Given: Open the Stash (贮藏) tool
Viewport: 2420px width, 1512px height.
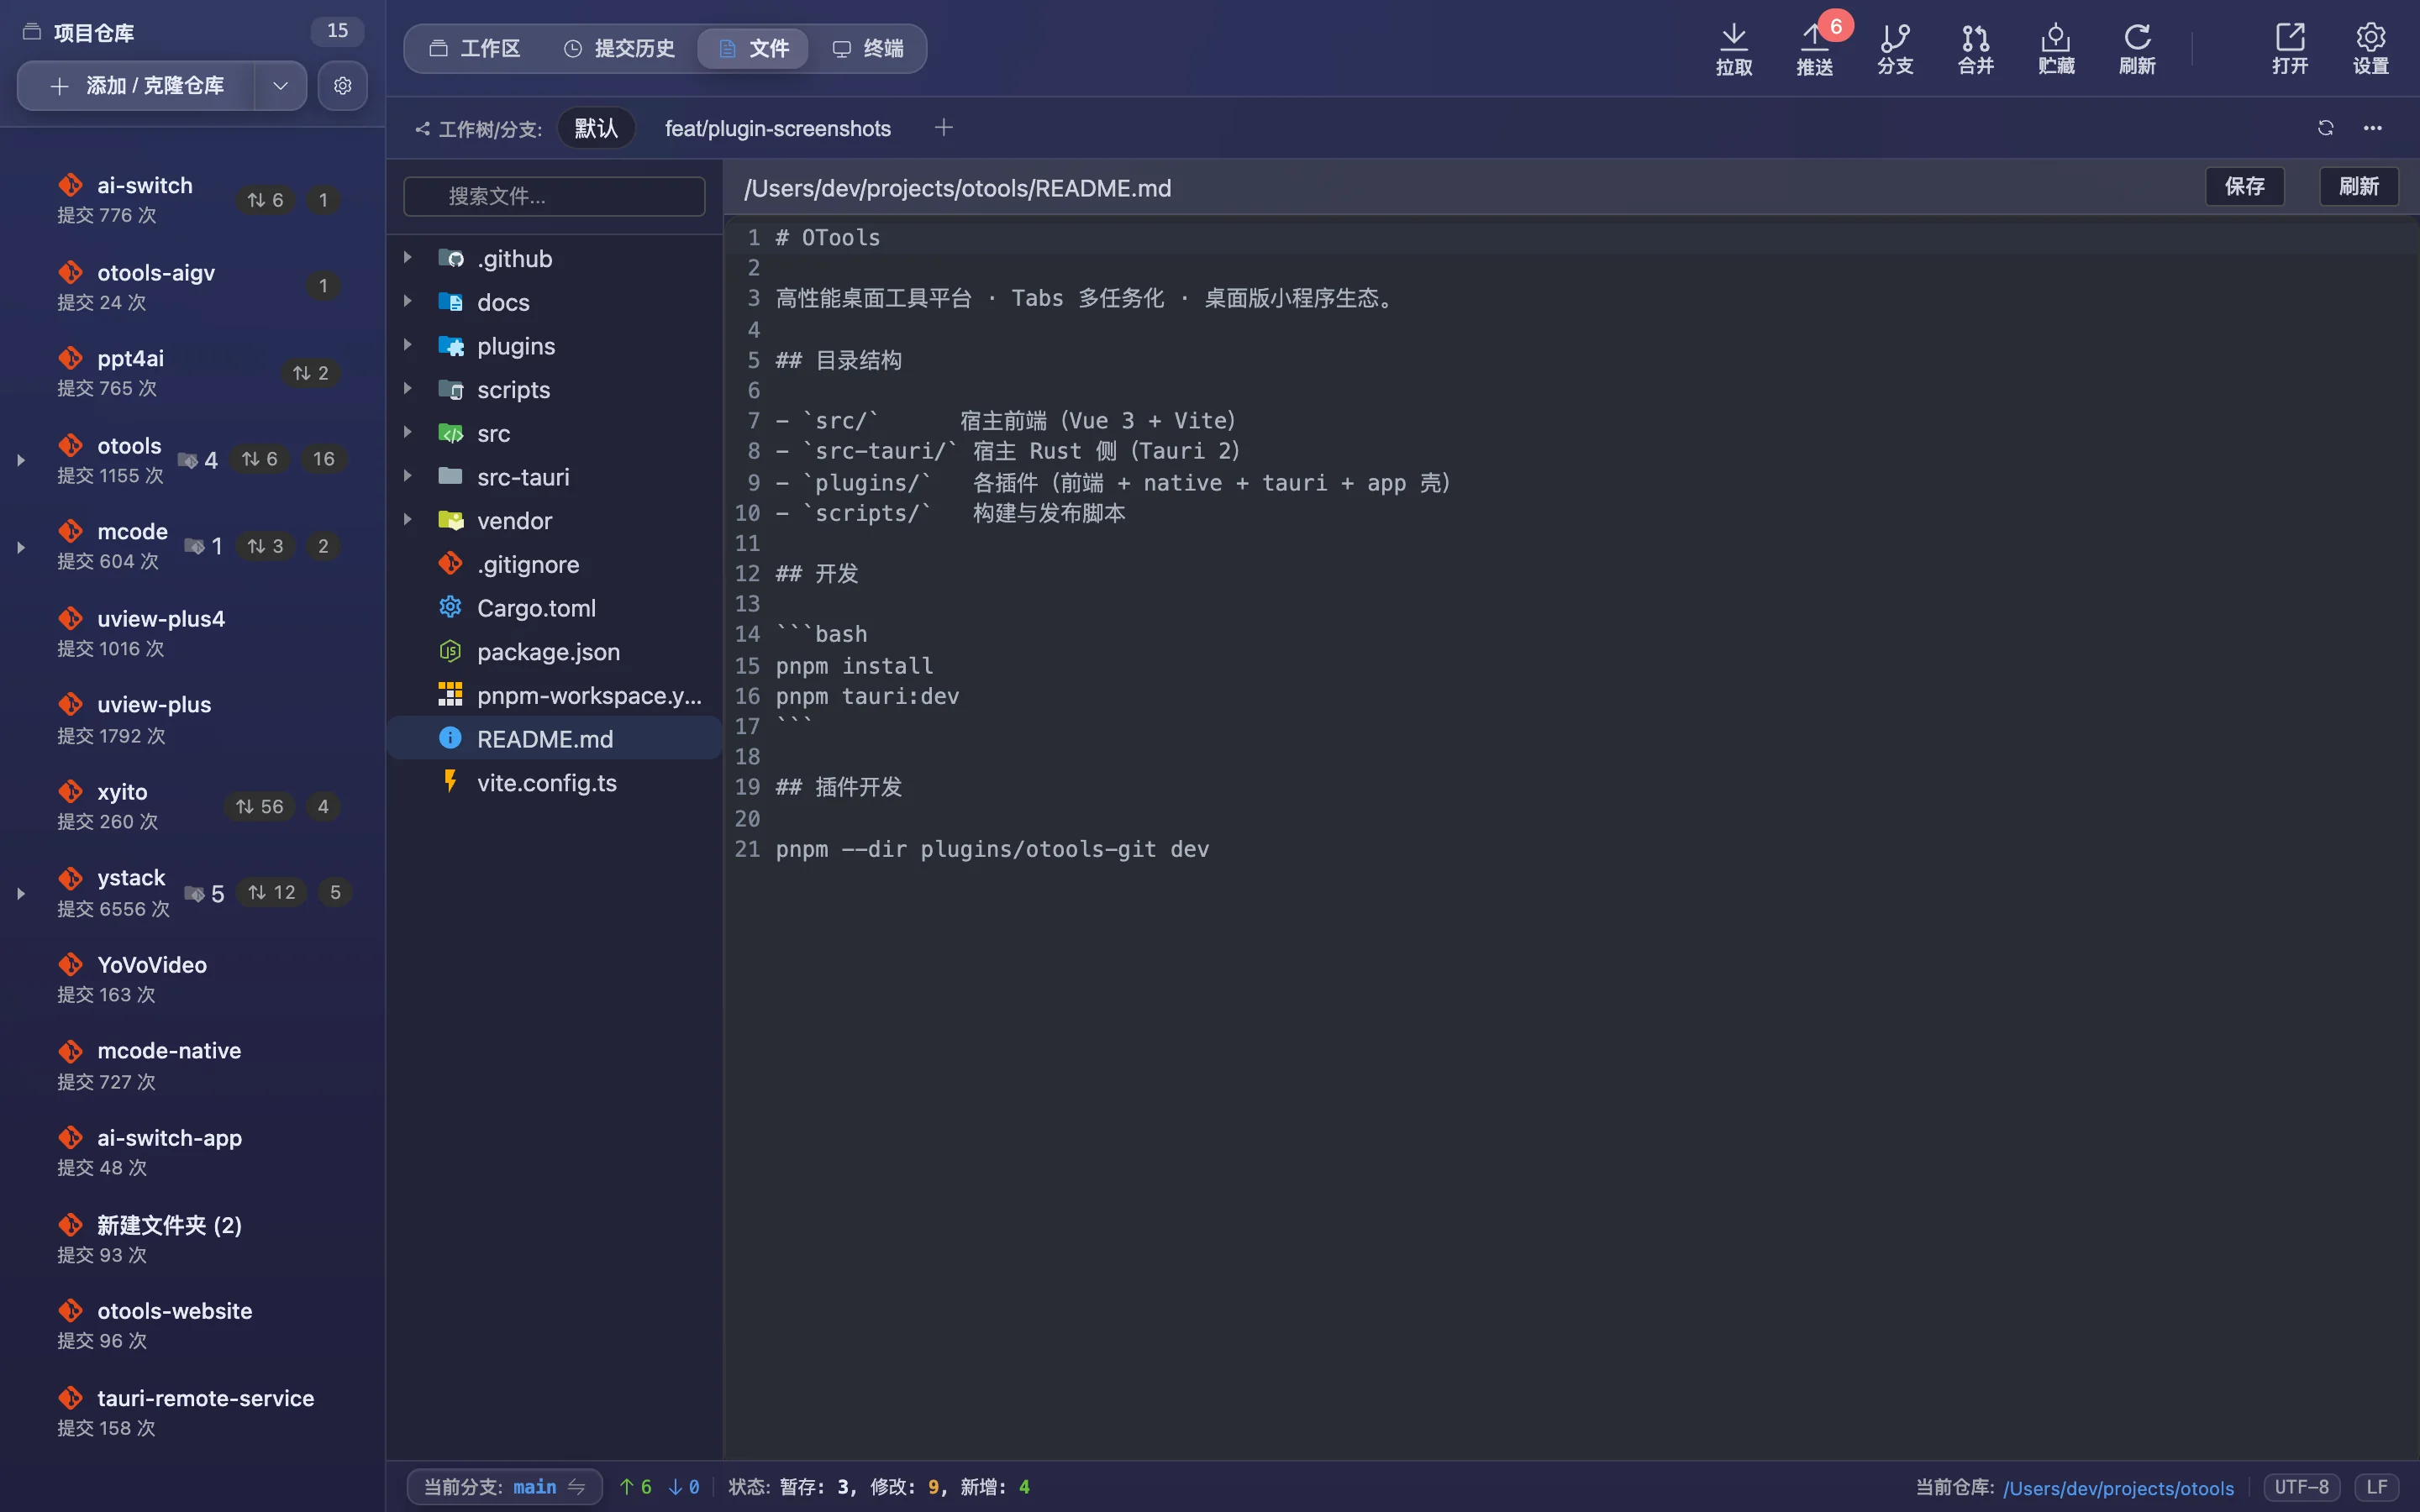Looking at the screenshot, I should point(2056,49).
